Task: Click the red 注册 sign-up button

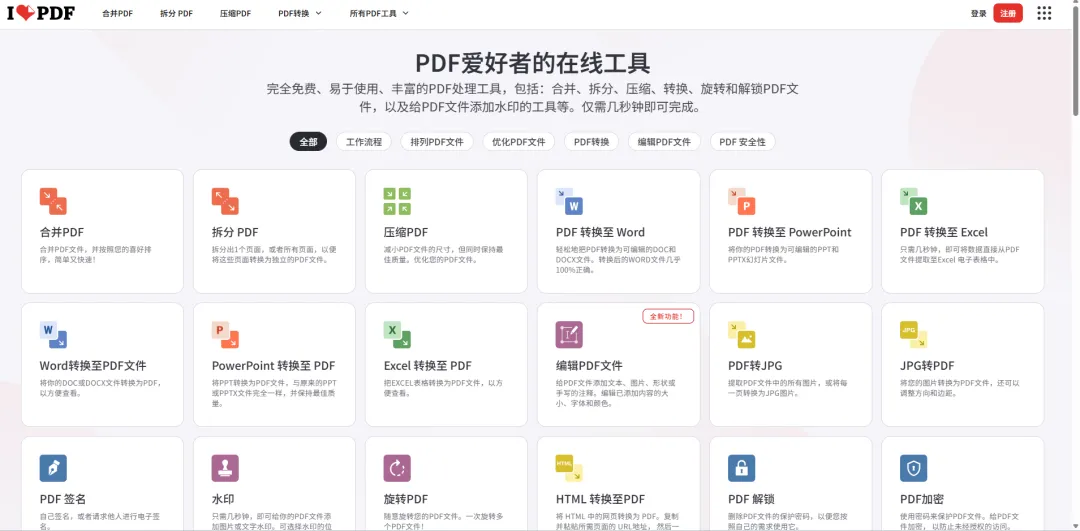Action: pyautogui.click(x=1008, y=13)
